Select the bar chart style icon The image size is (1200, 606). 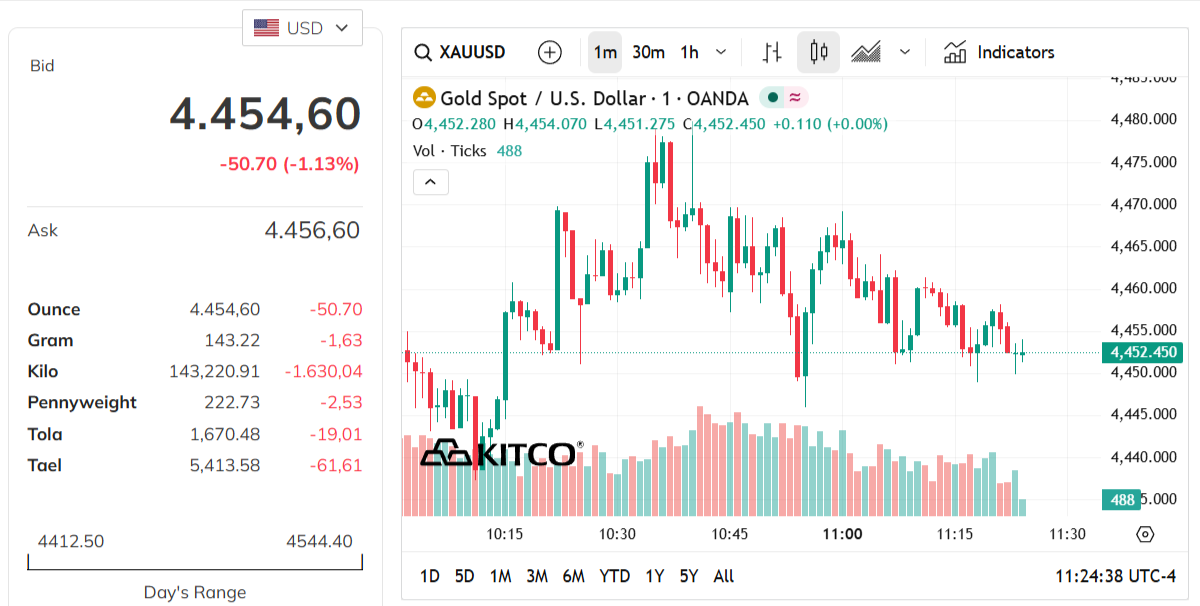[771, 51]
